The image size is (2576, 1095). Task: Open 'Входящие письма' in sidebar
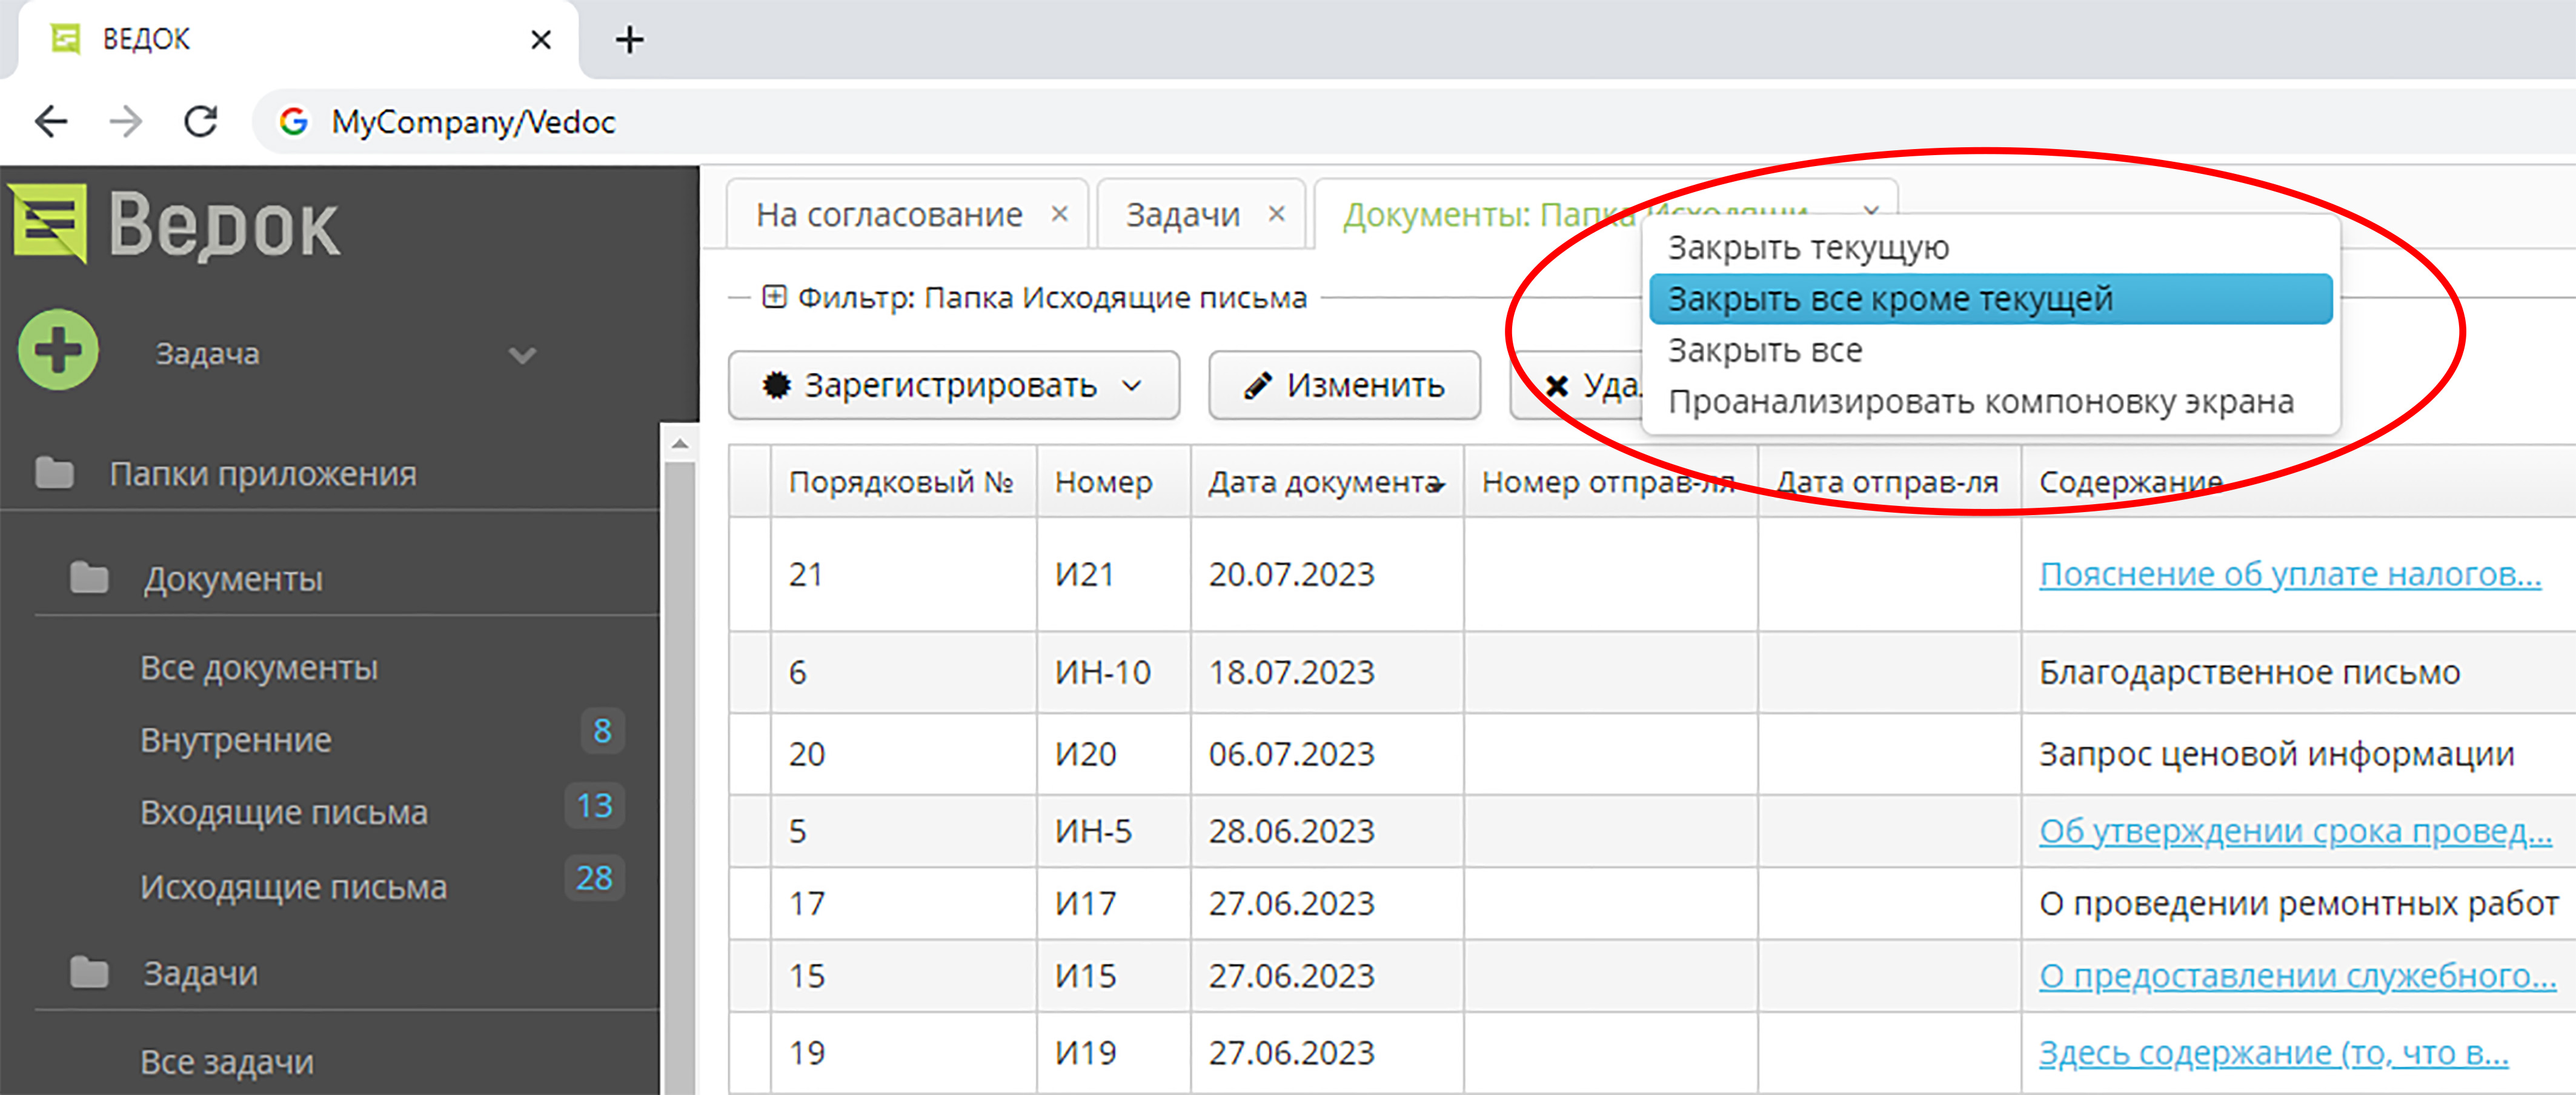284,812
